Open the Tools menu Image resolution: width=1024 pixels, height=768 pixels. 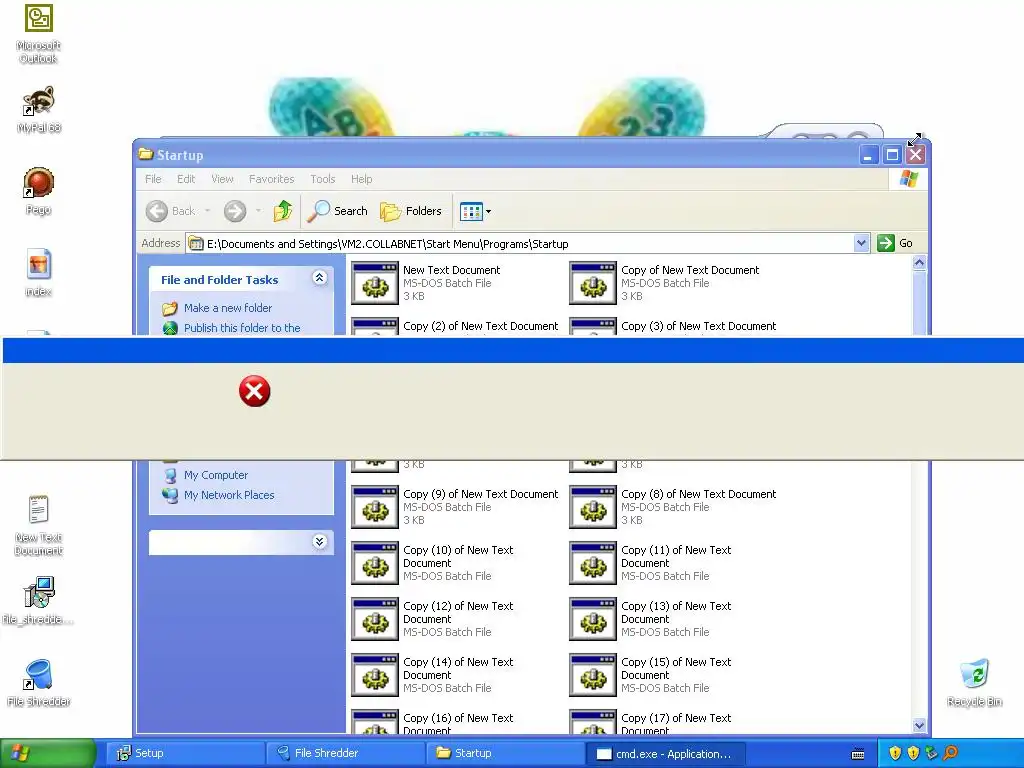(323, 179)
